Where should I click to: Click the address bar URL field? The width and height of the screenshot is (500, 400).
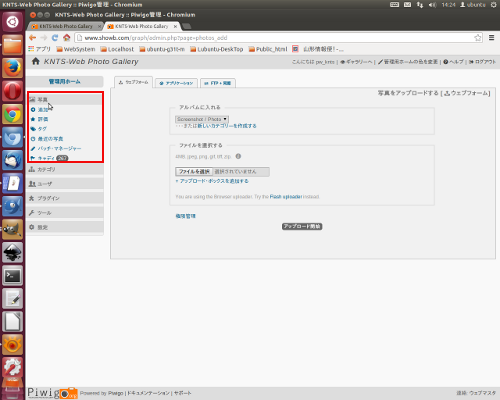point(273,38)
